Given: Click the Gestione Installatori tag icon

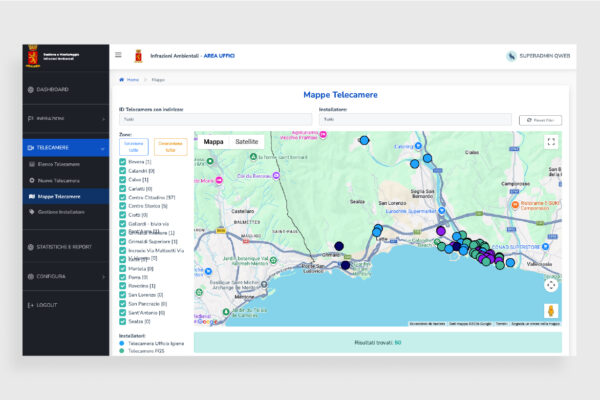Looking at the screenshot, I should (x=32, y=212).
